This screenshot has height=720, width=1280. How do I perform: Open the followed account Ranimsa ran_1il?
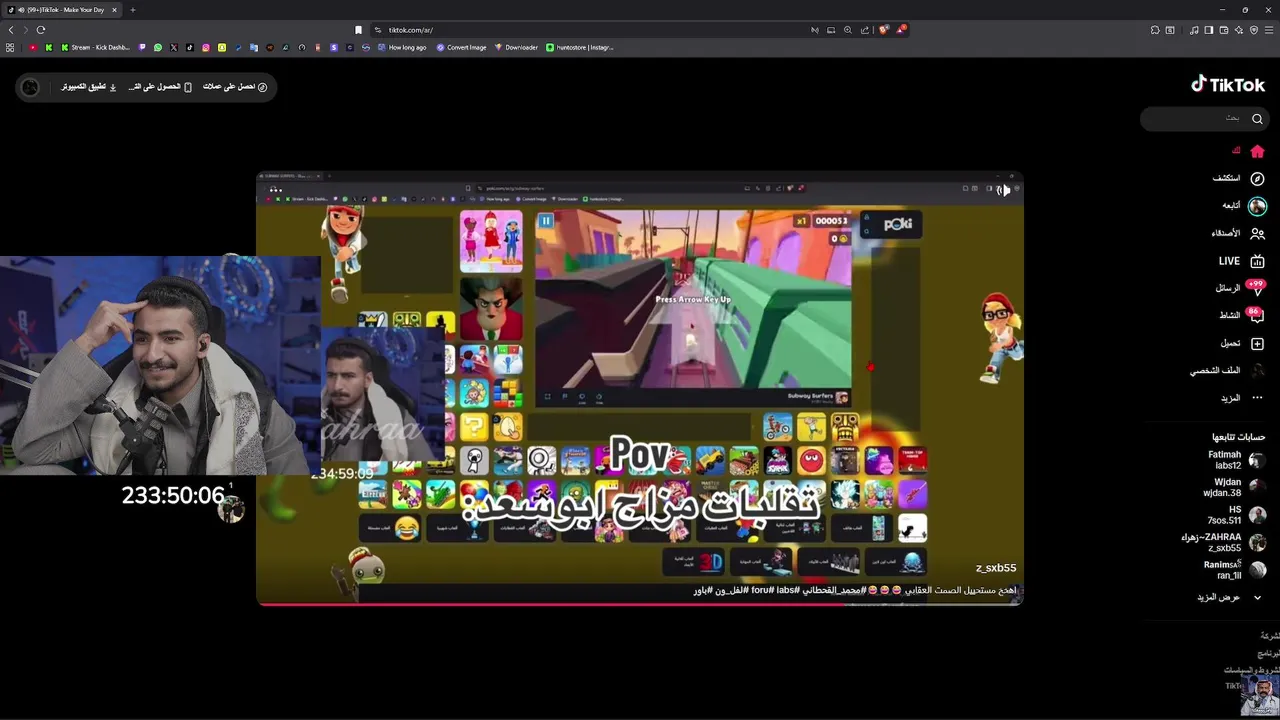pyautogui.click(x=1235, y=570)
